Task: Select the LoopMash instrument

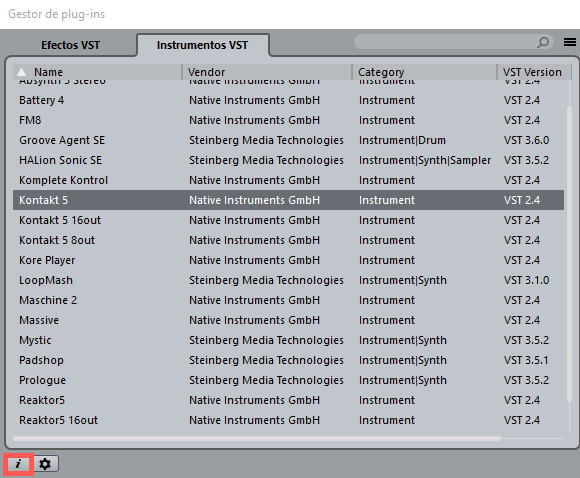Action: click(289, 280)
